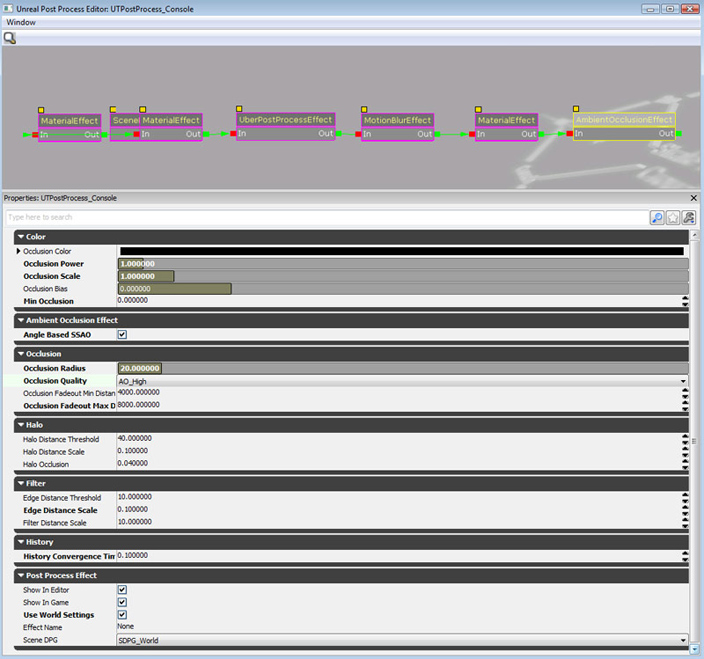Click the History Convergence Time value field
This screenshot has width=704, height=659.
[x=399, y=556]
